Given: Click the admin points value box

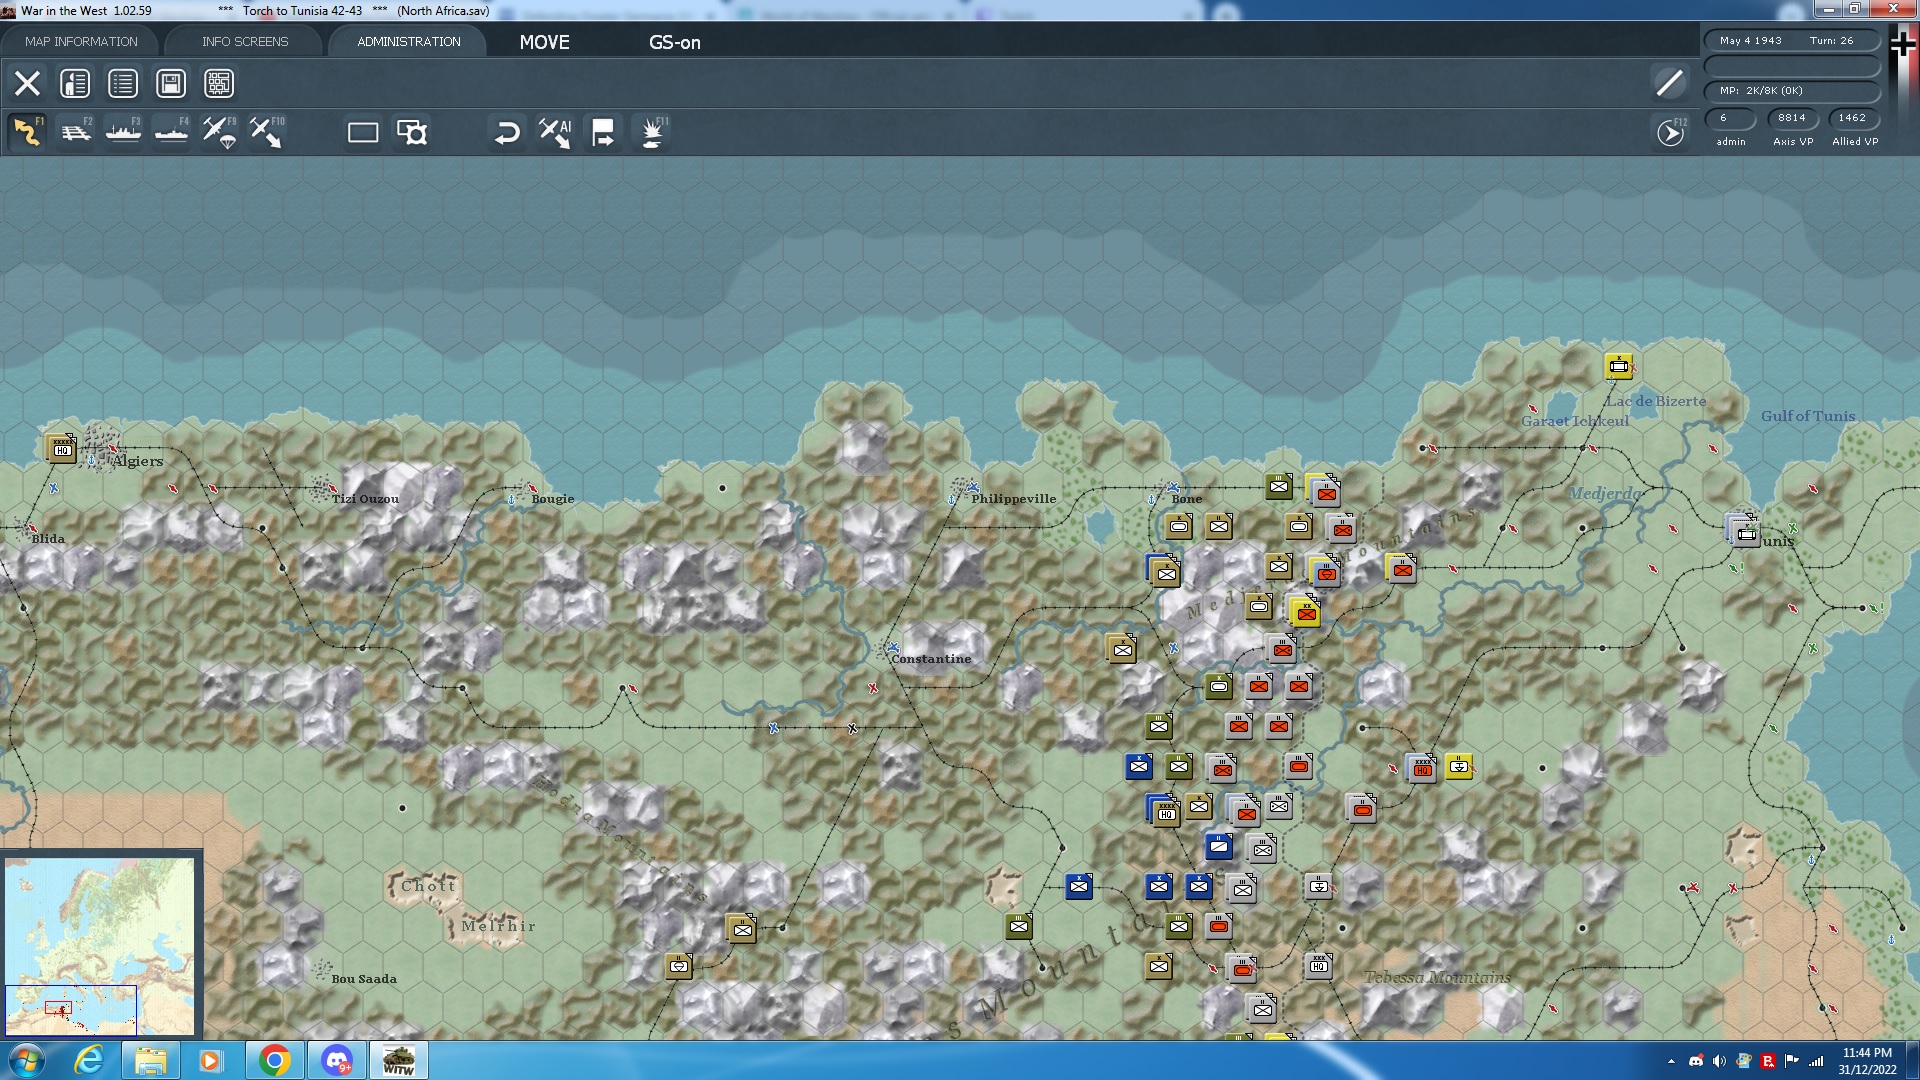Looking at the screenshot, I should point(1730,118).
